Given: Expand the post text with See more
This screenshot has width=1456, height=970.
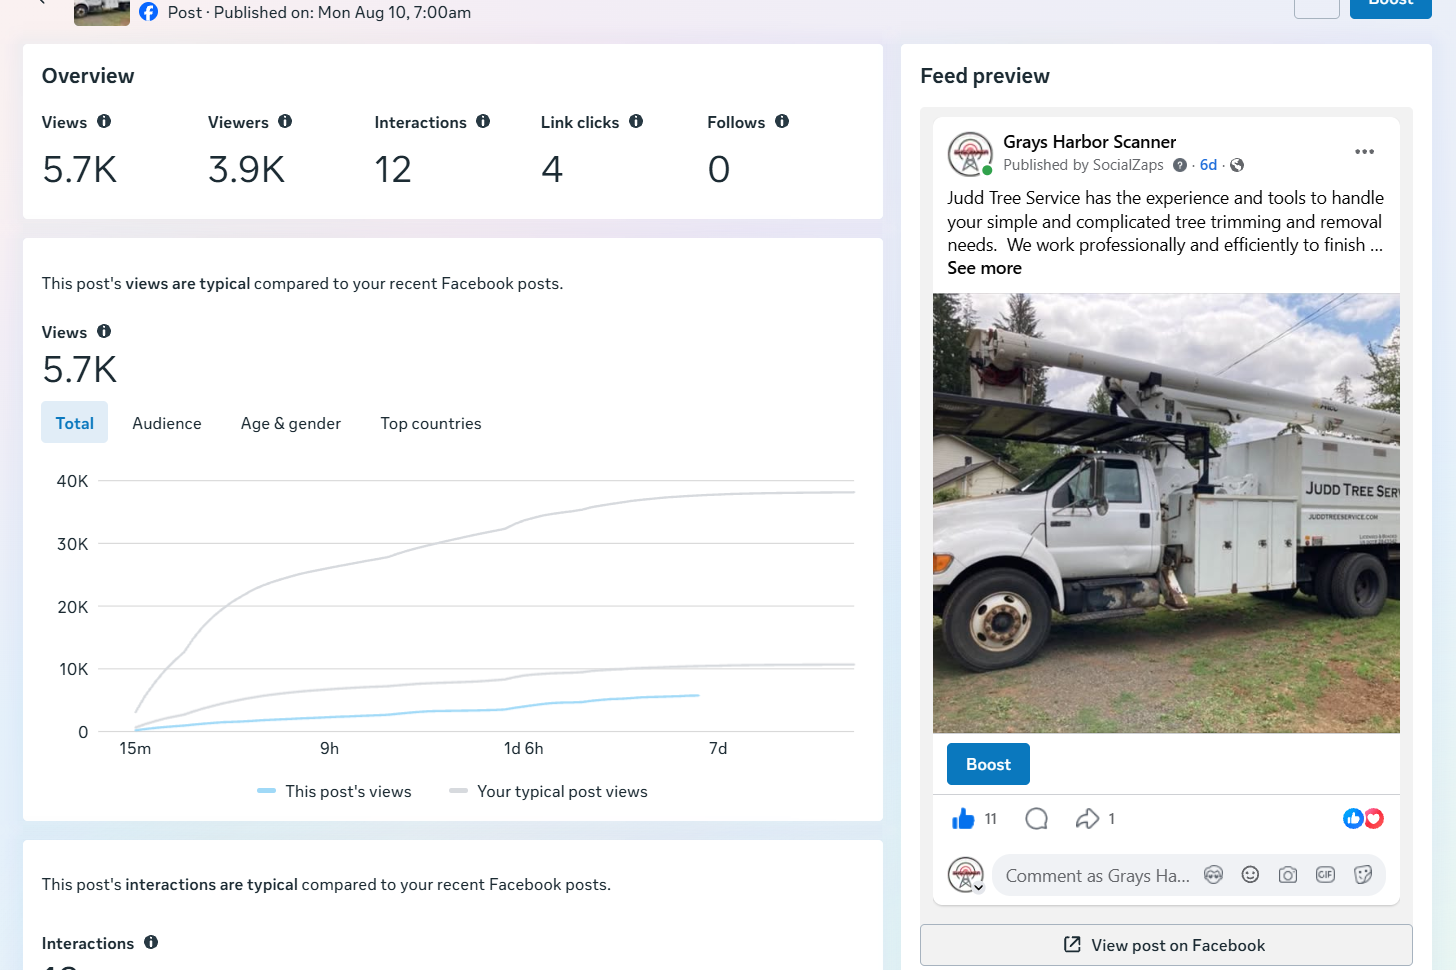Looking at the screenshot, I should [x=985, y=268].
